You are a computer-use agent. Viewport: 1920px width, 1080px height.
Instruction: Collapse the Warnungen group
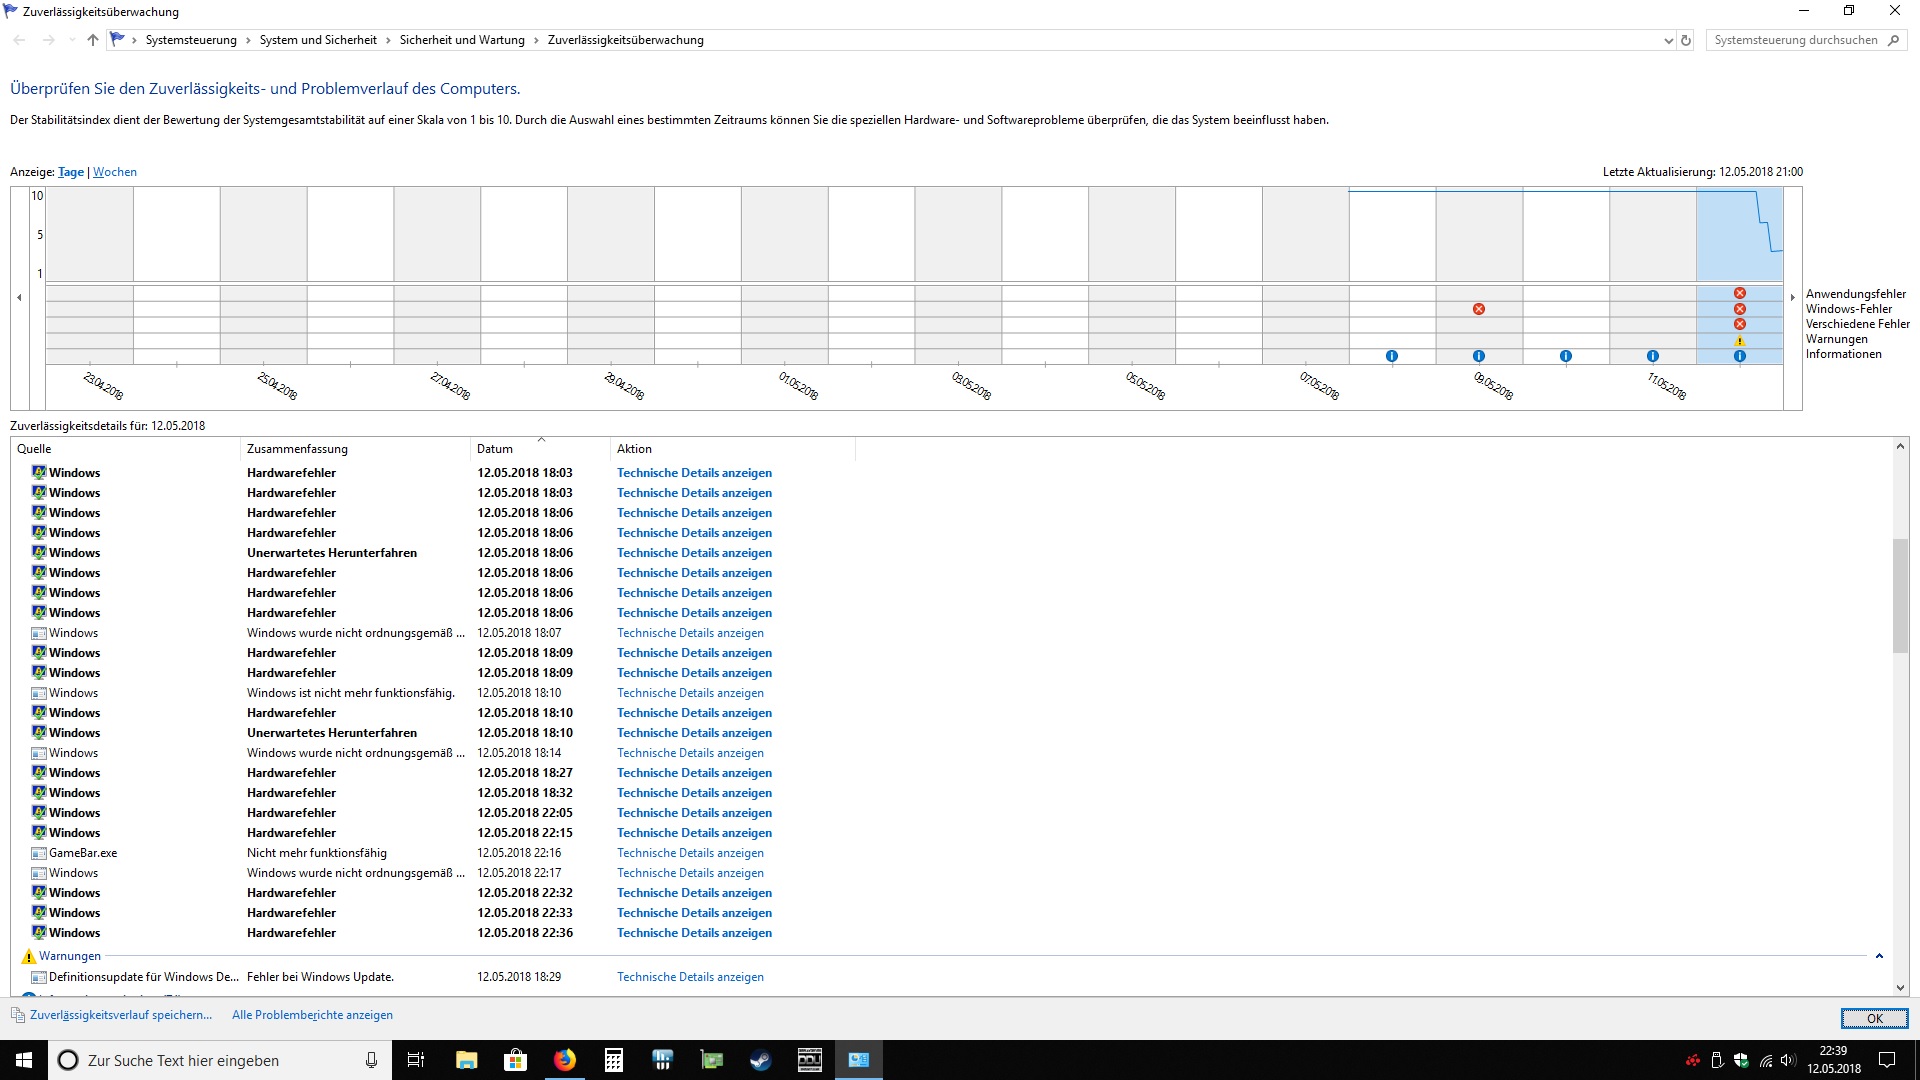[1879, 956]
